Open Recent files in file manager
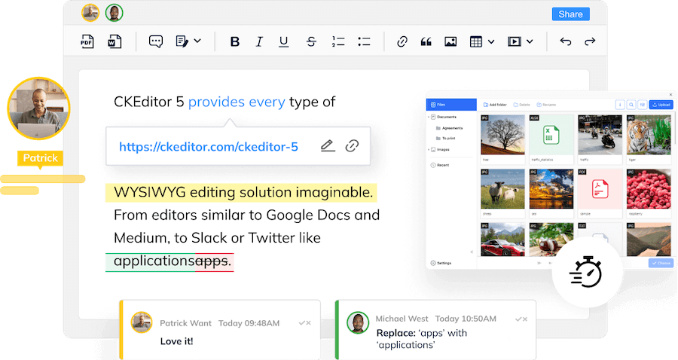Image resolution: width=678 pixels, height=360 pixels. pos(440,165)
